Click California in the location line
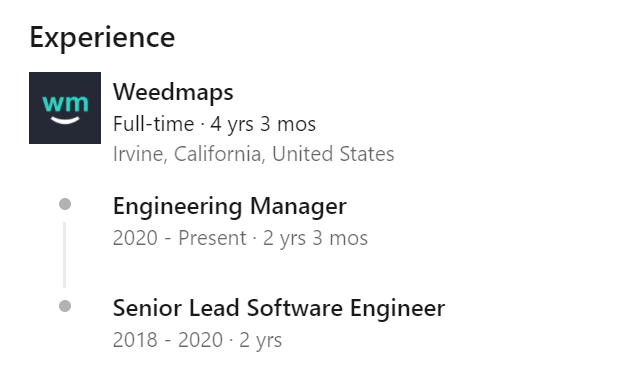 click(x=219, y=154)
